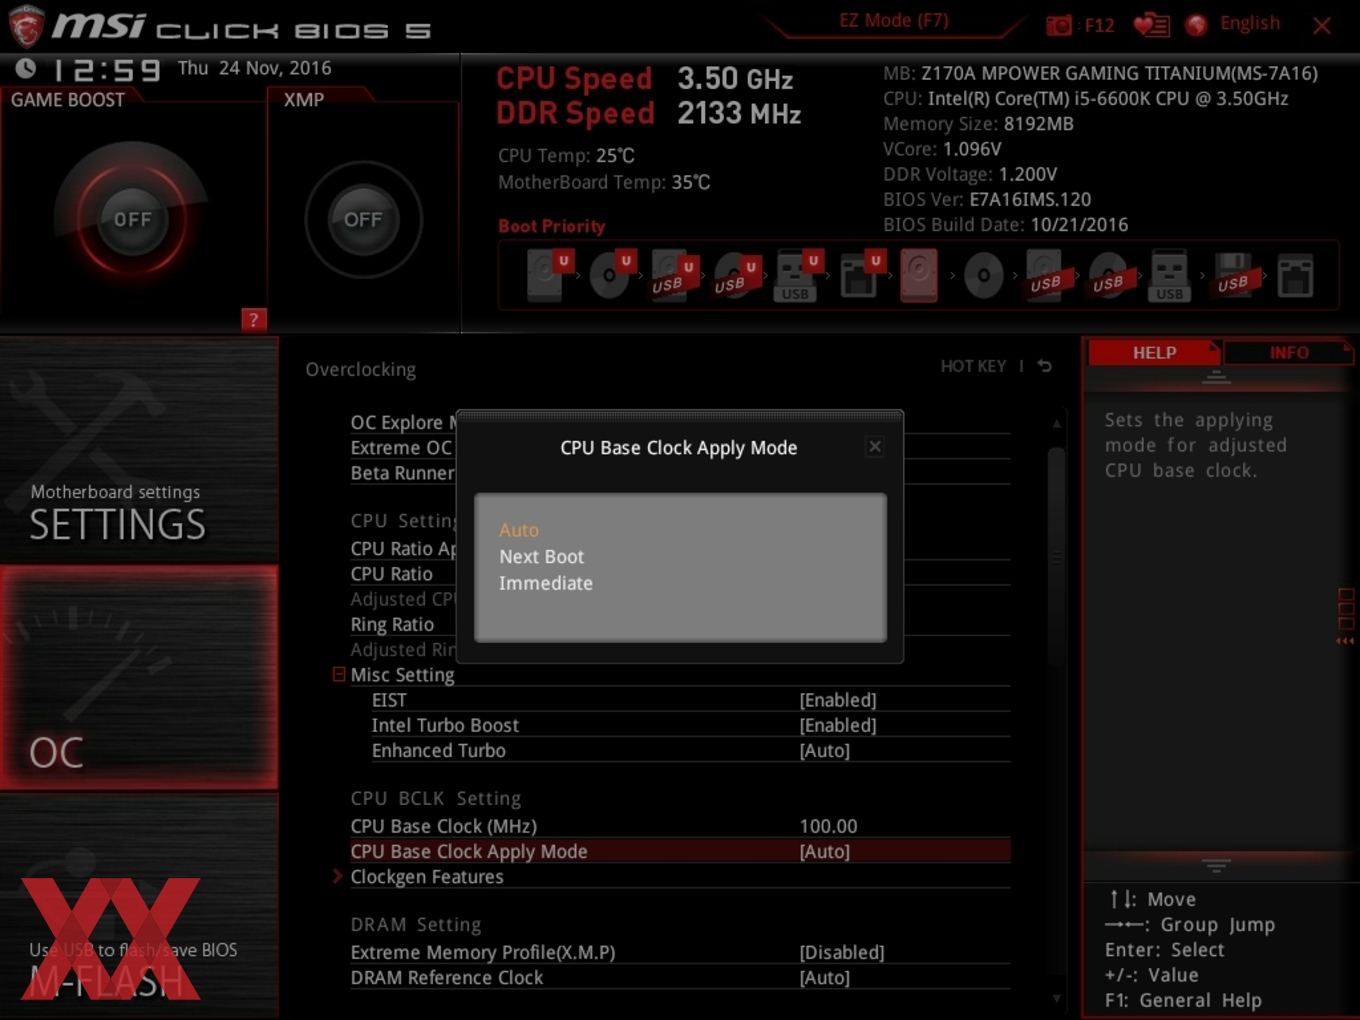Choose the Immediate option
Image resolution: width=1360 pixels, height=1020 pixels.
(x=546, y=583)
